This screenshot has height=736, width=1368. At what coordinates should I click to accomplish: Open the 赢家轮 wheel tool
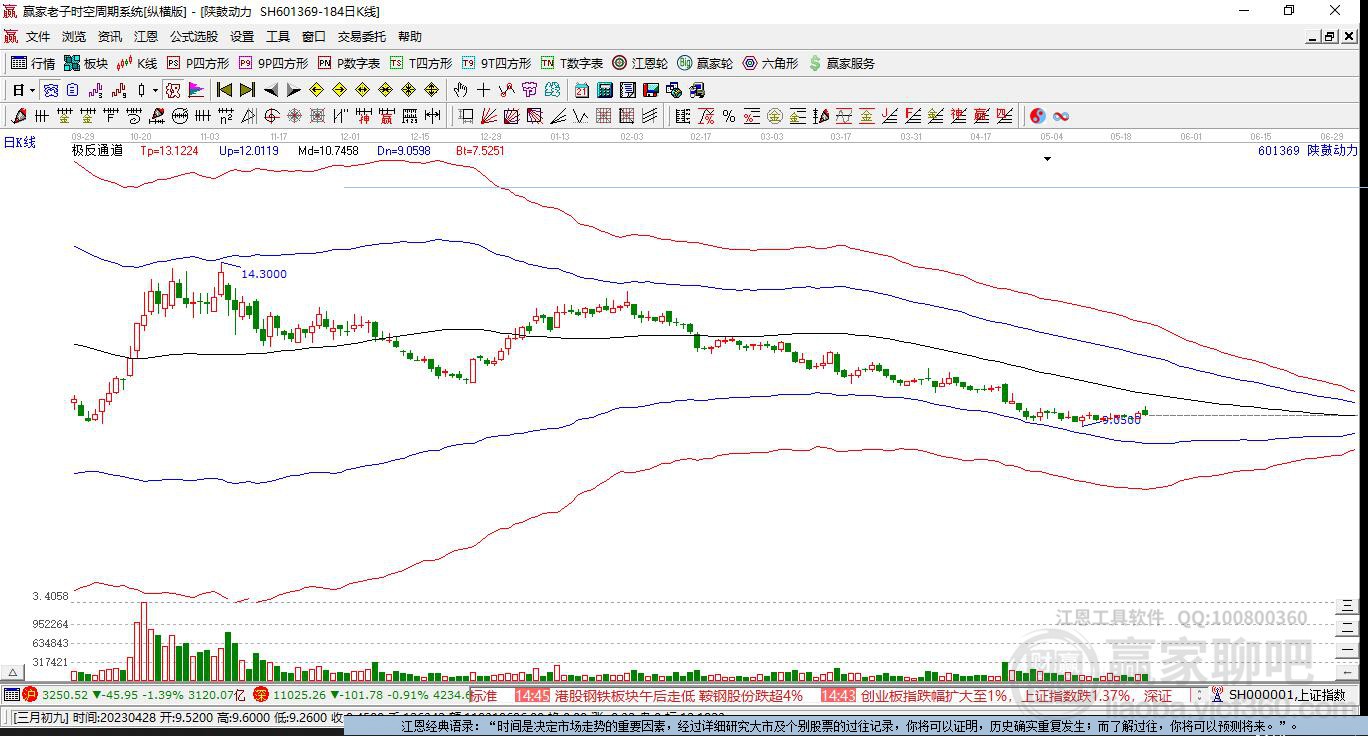pyautogui.click(x=705, y=63)
